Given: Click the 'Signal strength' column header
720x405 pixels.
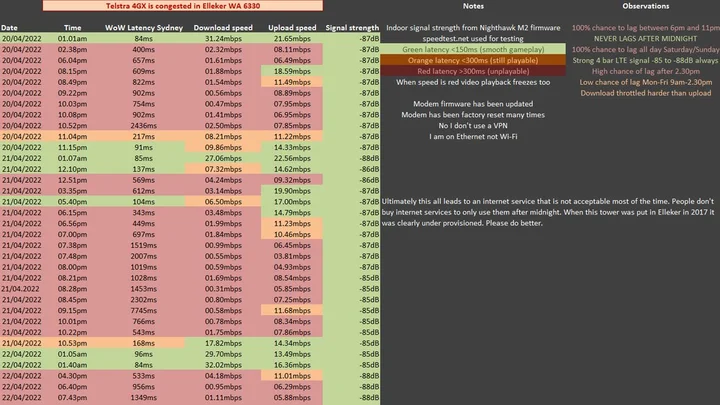Looking at the screenshot, I should coord(352,28).
